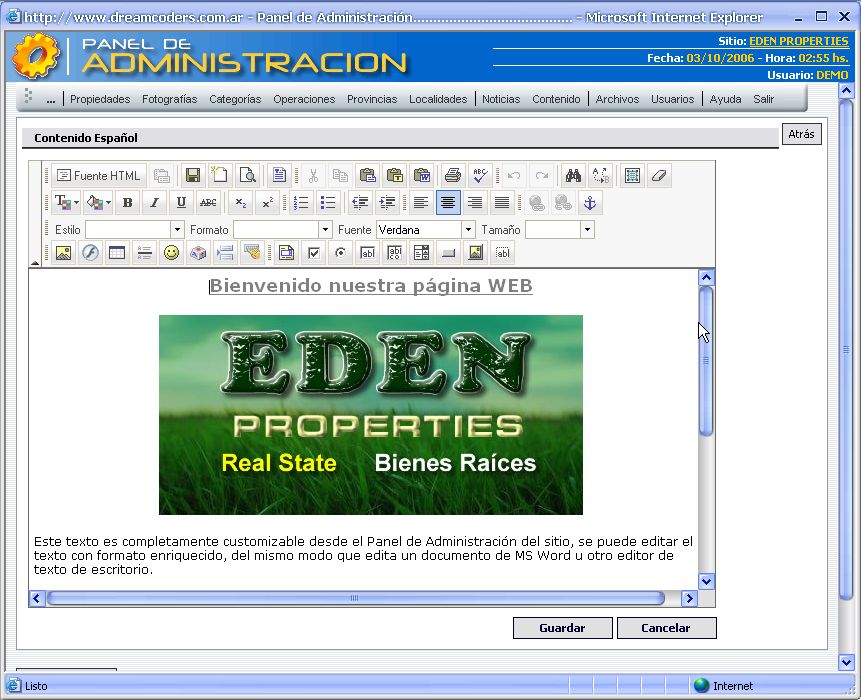861x700 pixels.
Task: Click the Paste clipboard icon
Action: (367, 176)
